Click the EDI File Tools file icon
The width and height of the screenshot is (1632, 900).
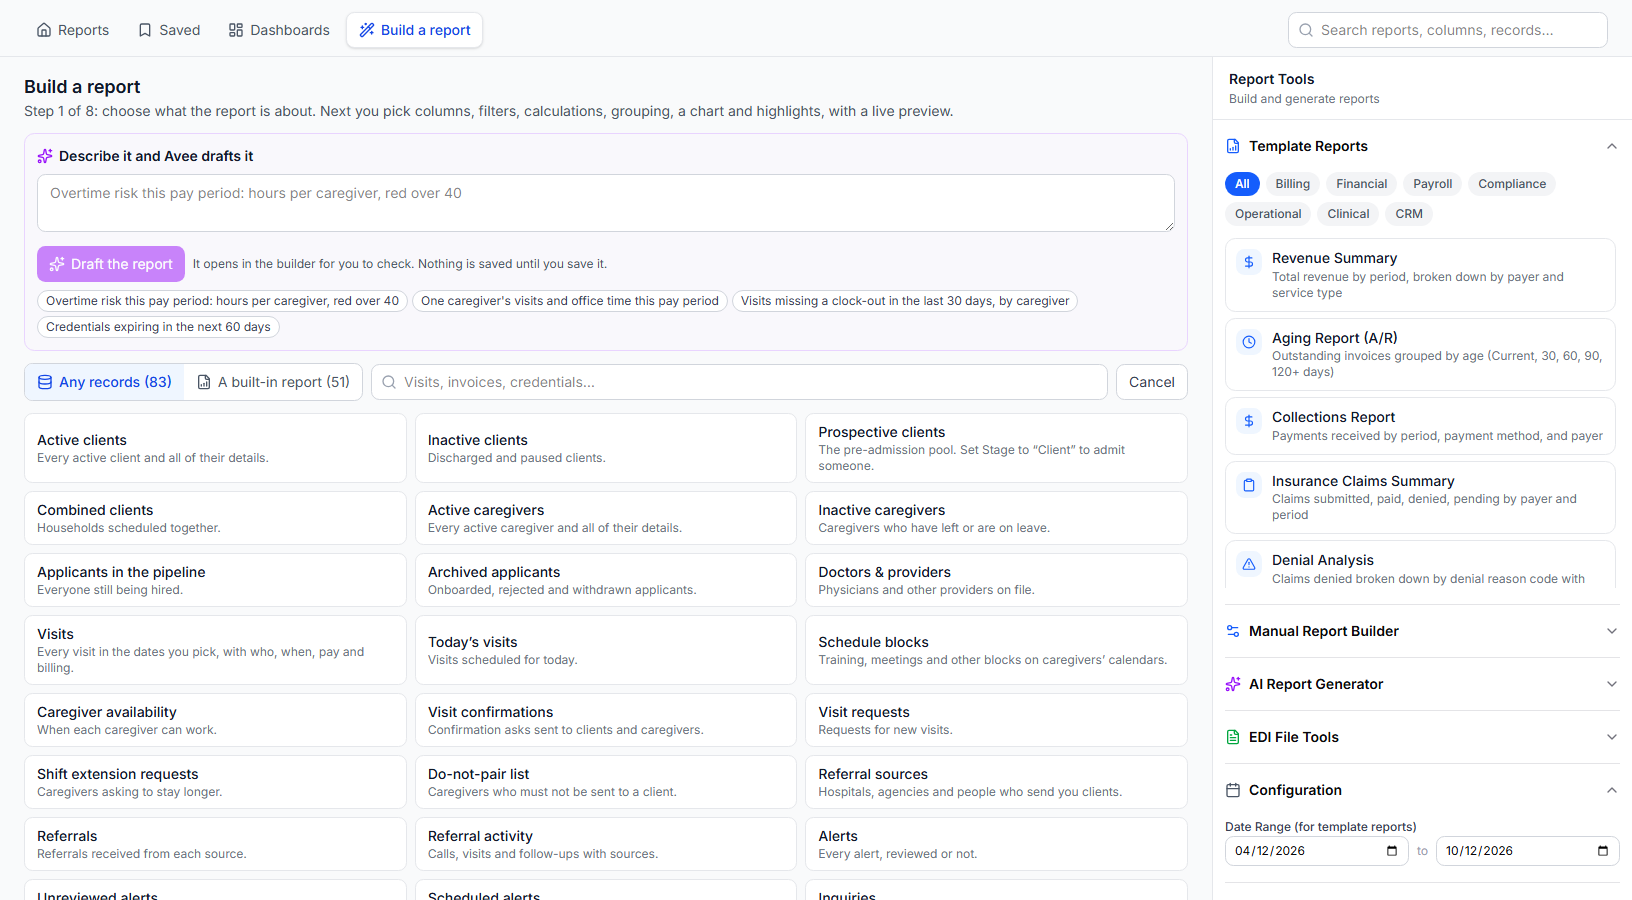coord(1233,737)
